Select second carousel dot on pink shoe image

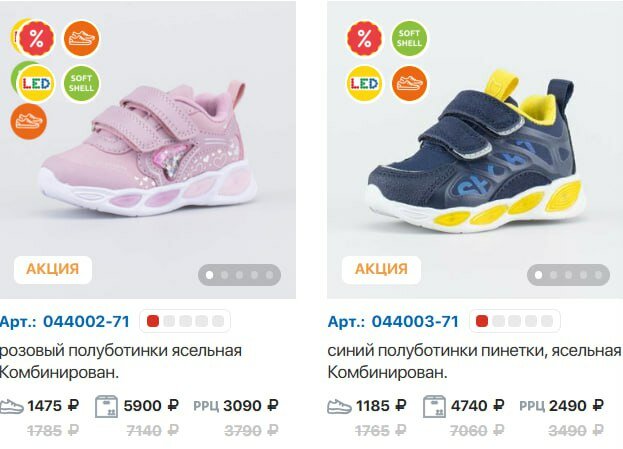[x=224, y=275]
